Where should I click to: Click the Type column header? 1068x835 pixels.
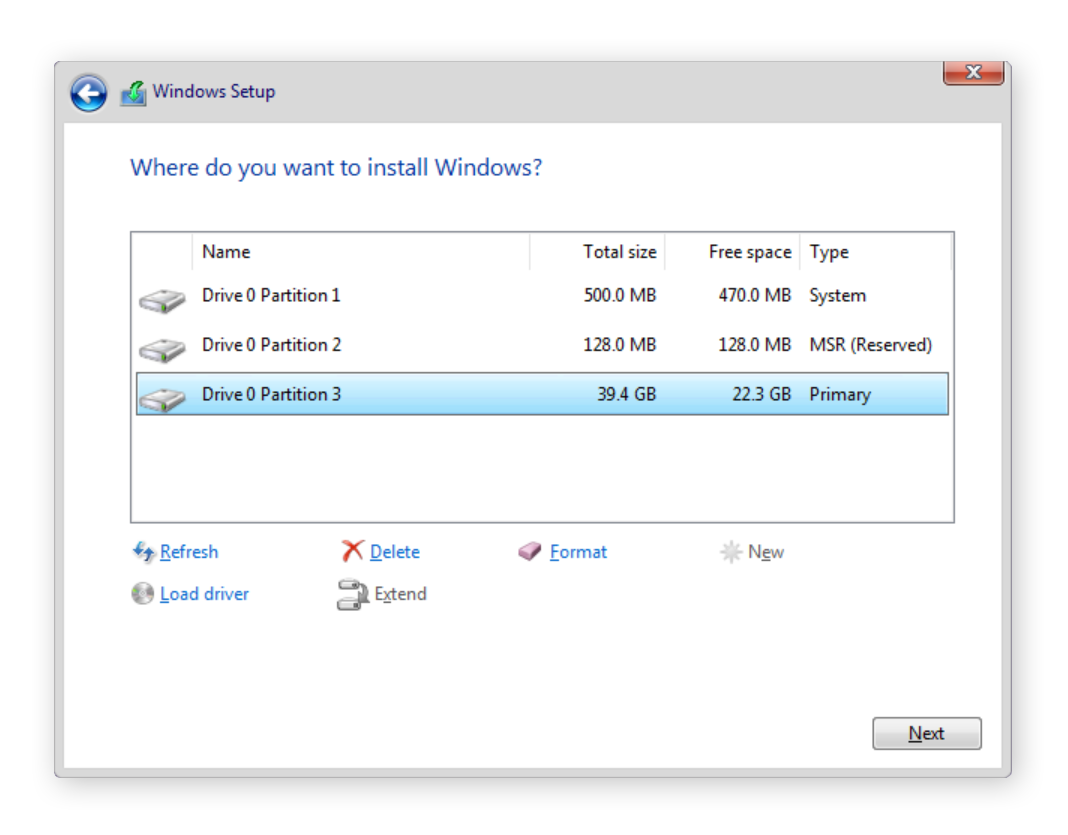tap(827, 252)
